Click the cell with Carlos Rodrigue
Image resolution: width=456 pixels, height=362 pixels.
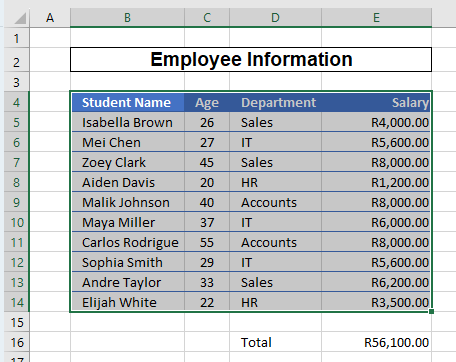click(x=128, y=242)
